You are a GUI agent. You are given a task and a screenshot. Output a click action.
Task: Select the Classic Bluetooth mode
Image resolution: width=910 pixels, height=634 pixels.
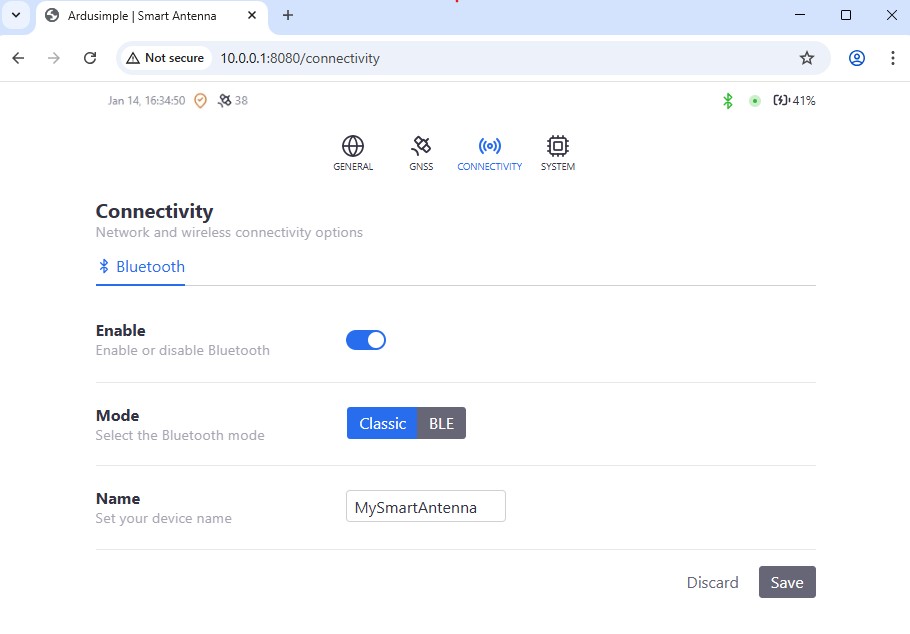[382, 423]
